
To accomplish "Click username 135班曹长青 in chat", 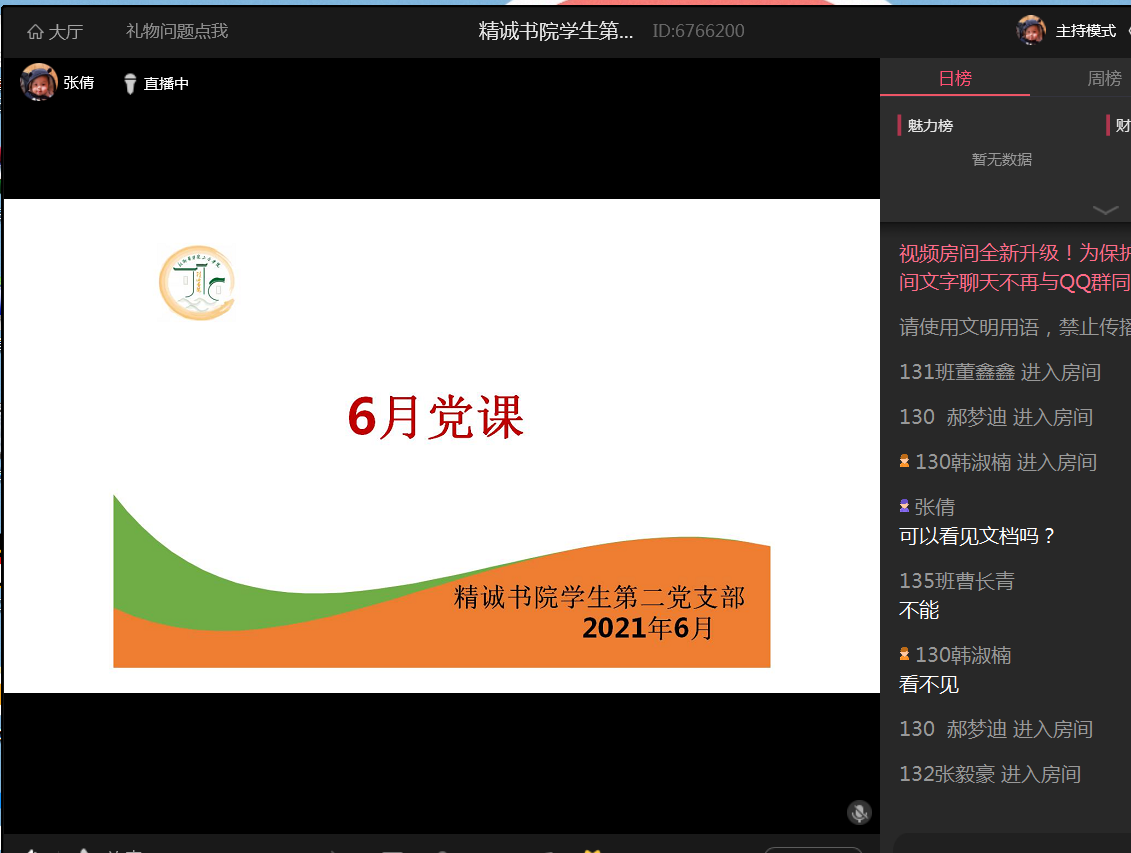I will coord(956,581).
